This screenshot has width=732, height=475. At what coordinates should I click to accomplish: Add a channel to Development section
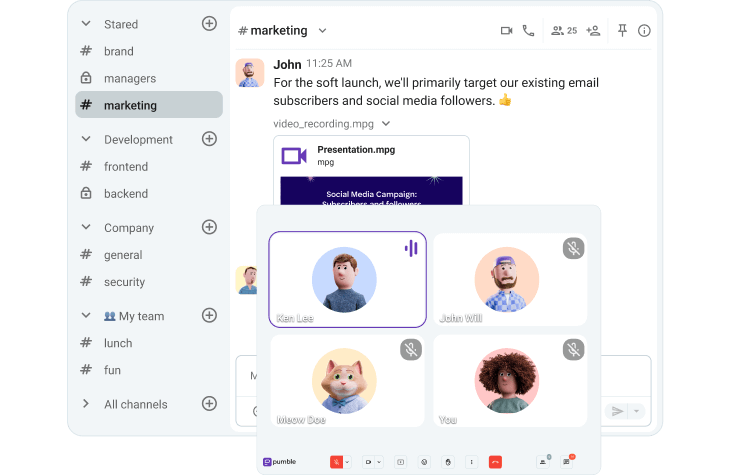pos(209,139)
